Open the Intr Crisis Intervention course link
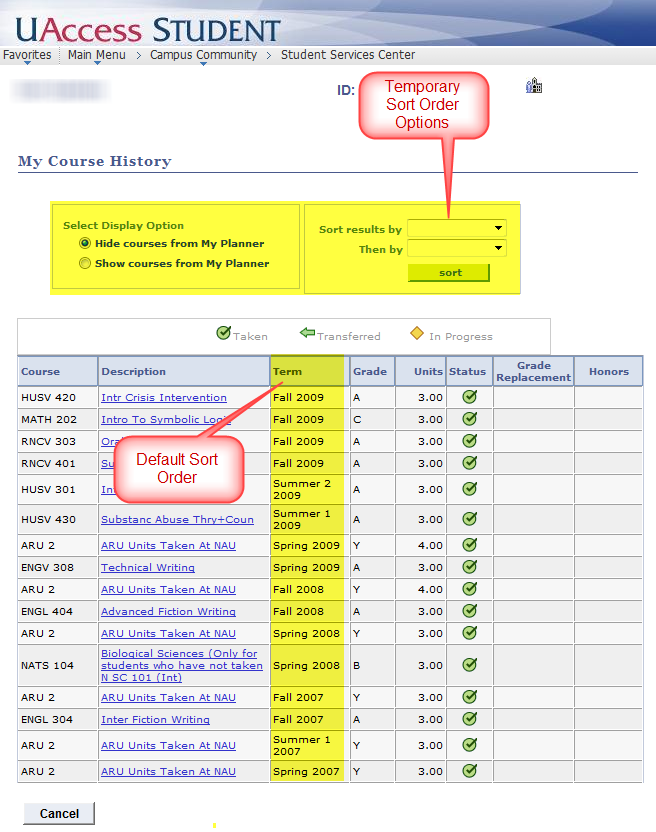This screenshot has height=832, width=656. tap(164, 398)
